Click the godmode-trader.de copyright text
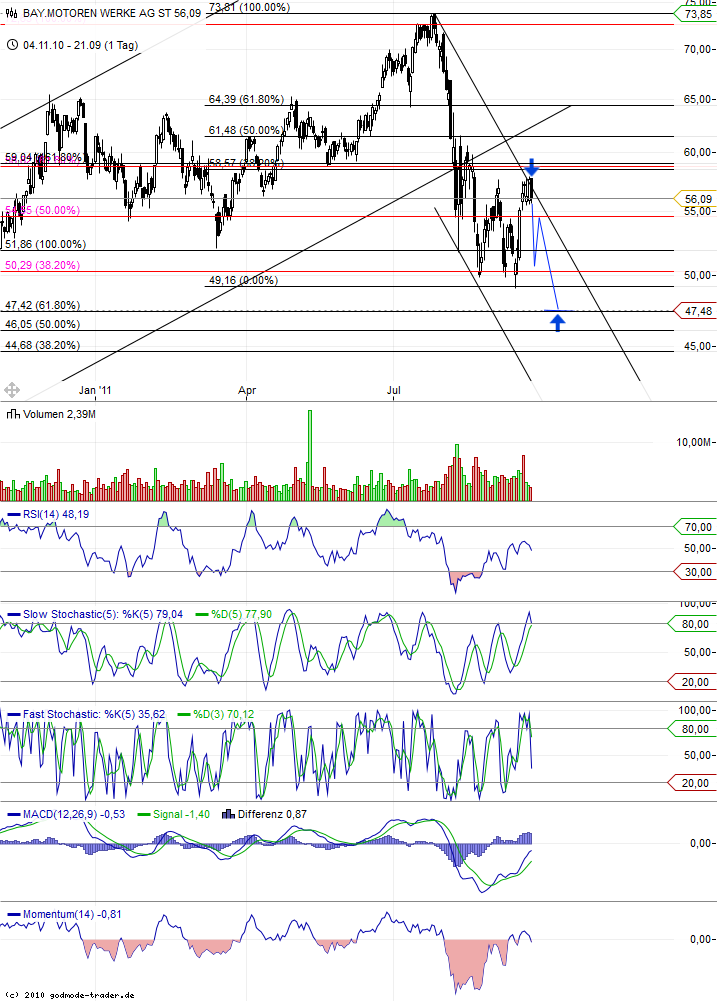This screenshot has height=1001, width=717. pos(68,995)
